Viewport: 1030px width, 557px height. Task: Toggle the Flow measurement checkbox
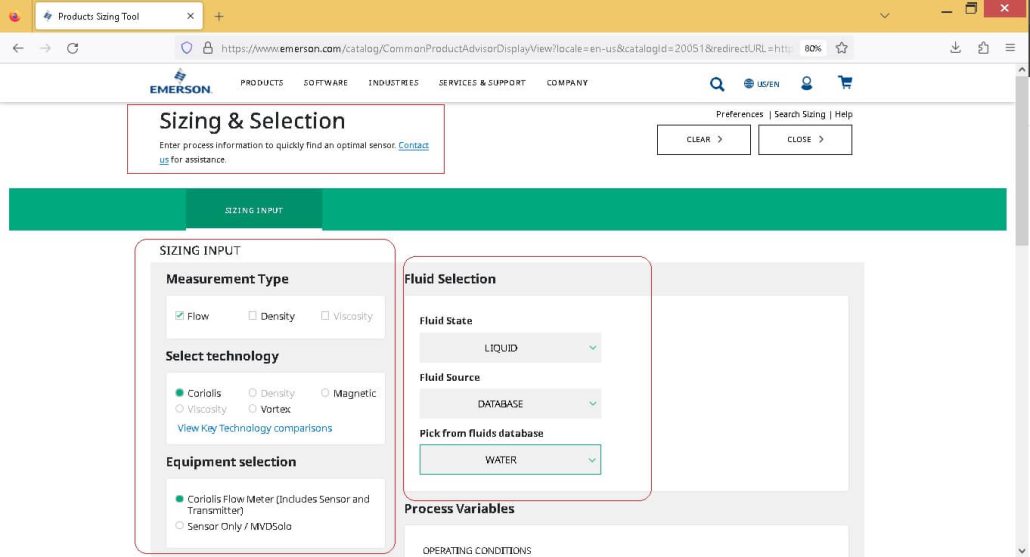(x=179, y=316)
